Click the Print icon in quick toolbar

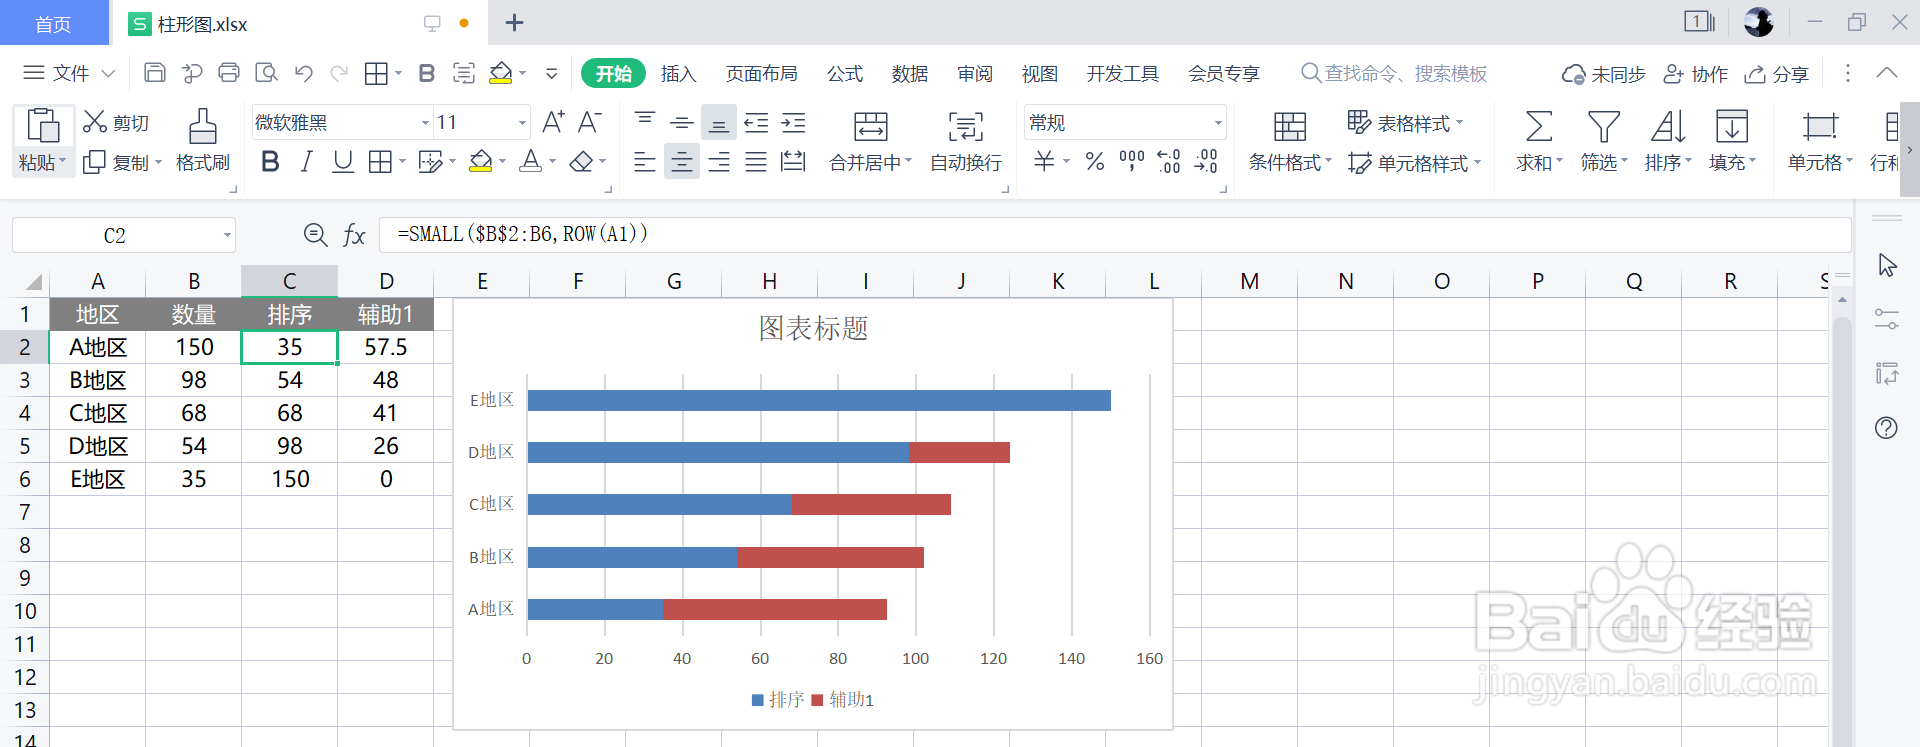click(229, 73)
